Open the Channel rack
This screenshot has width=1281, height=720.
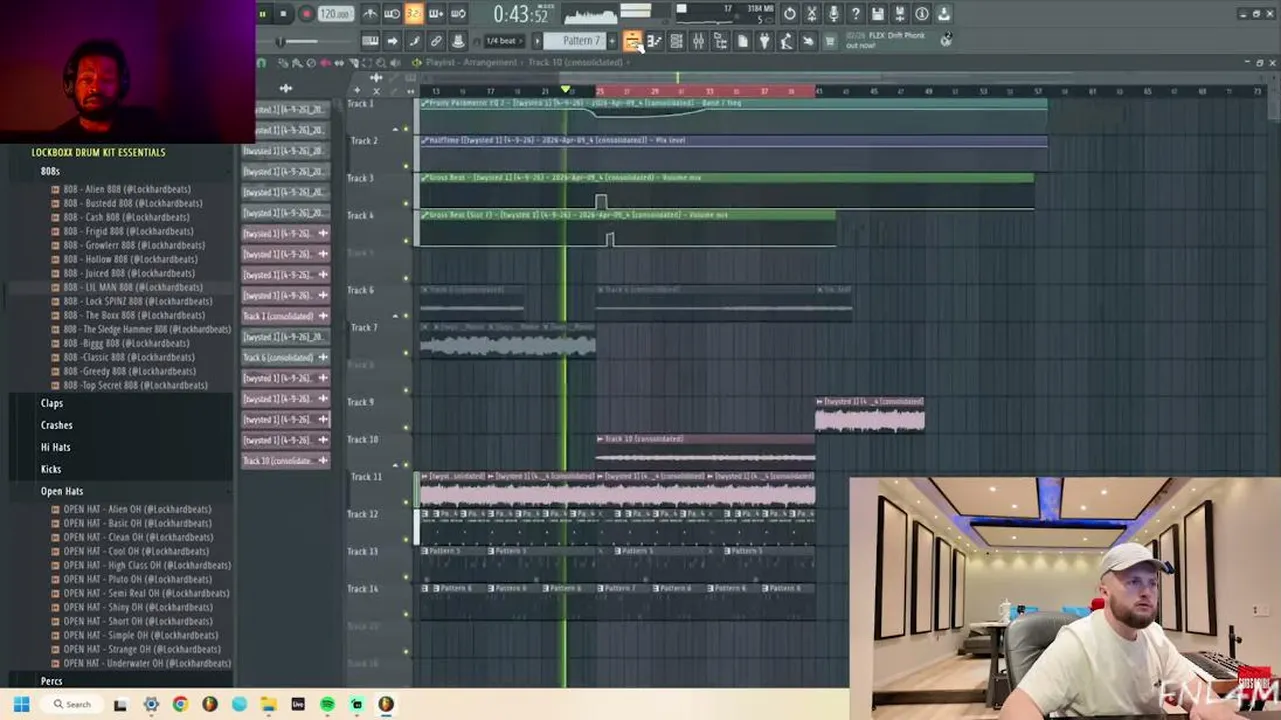tap(676, 41)
